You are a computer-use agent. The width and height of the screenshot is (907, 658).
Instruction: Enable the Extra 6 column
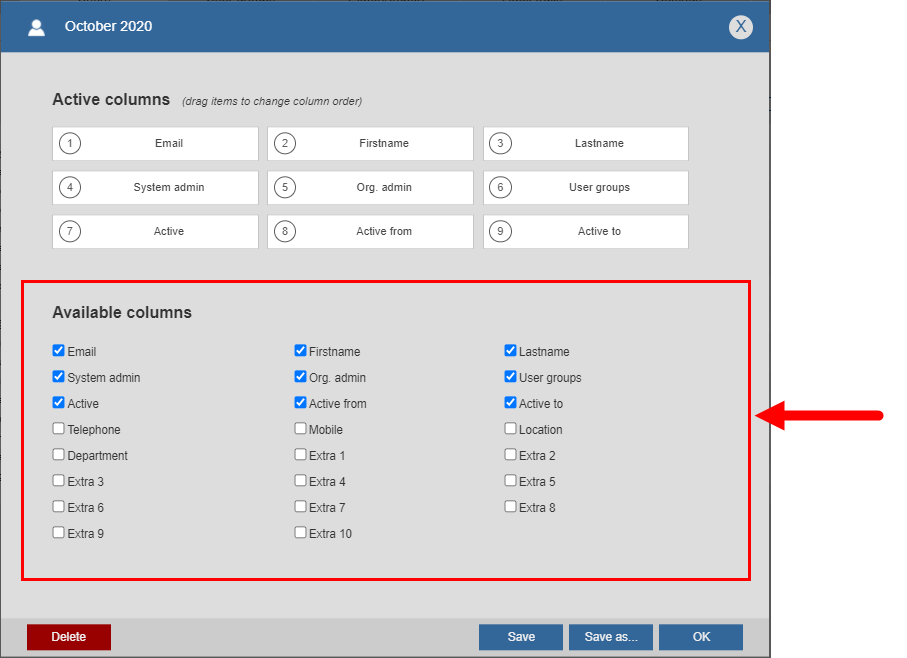(58, 507)
